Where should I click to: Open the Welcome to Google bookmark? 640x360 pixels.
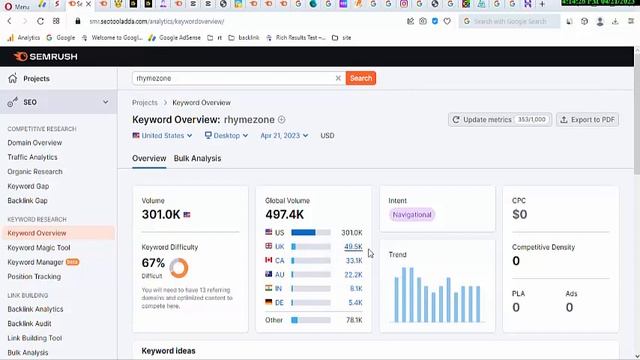112,38
